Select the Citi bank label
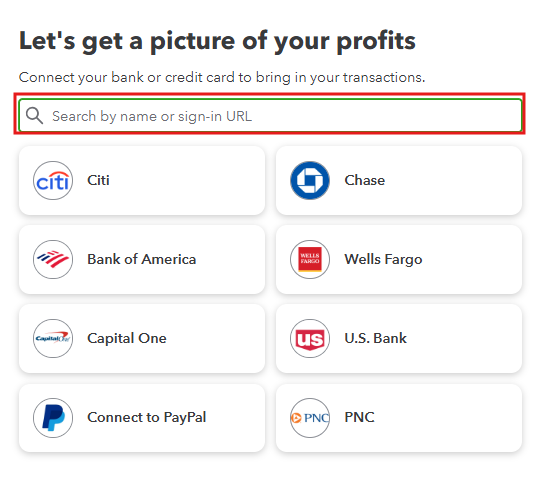This screenshot has width=543, height=480. pos(98,180)
